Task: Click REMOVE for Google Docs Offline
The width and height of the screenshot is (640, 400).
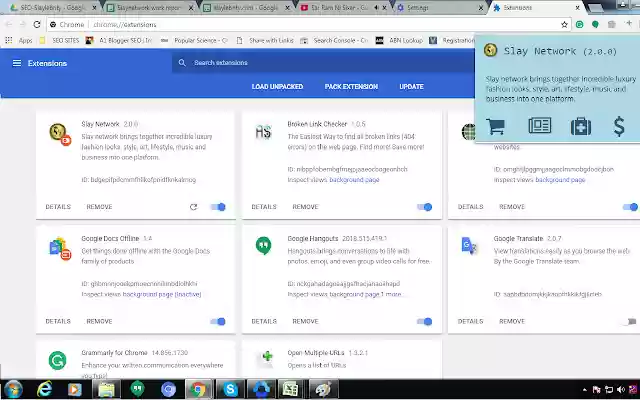Action: [99, 321]
